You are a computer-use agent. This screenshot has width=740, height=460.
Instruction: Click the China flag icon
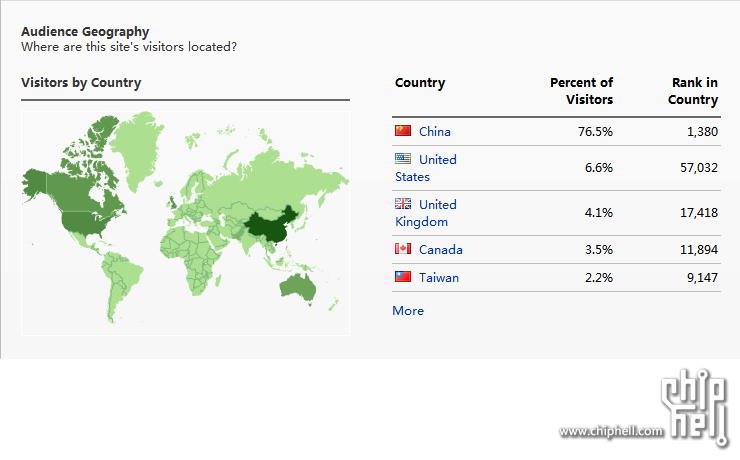click(x=403, y=131)
